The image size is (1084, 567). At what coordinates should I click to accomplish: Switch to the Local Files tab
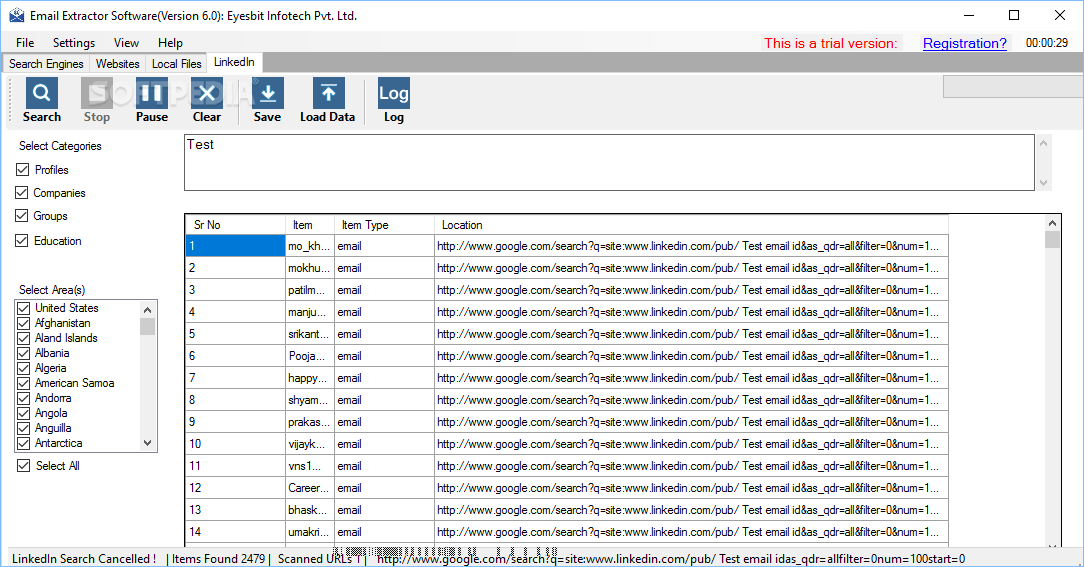pos(176,64)
